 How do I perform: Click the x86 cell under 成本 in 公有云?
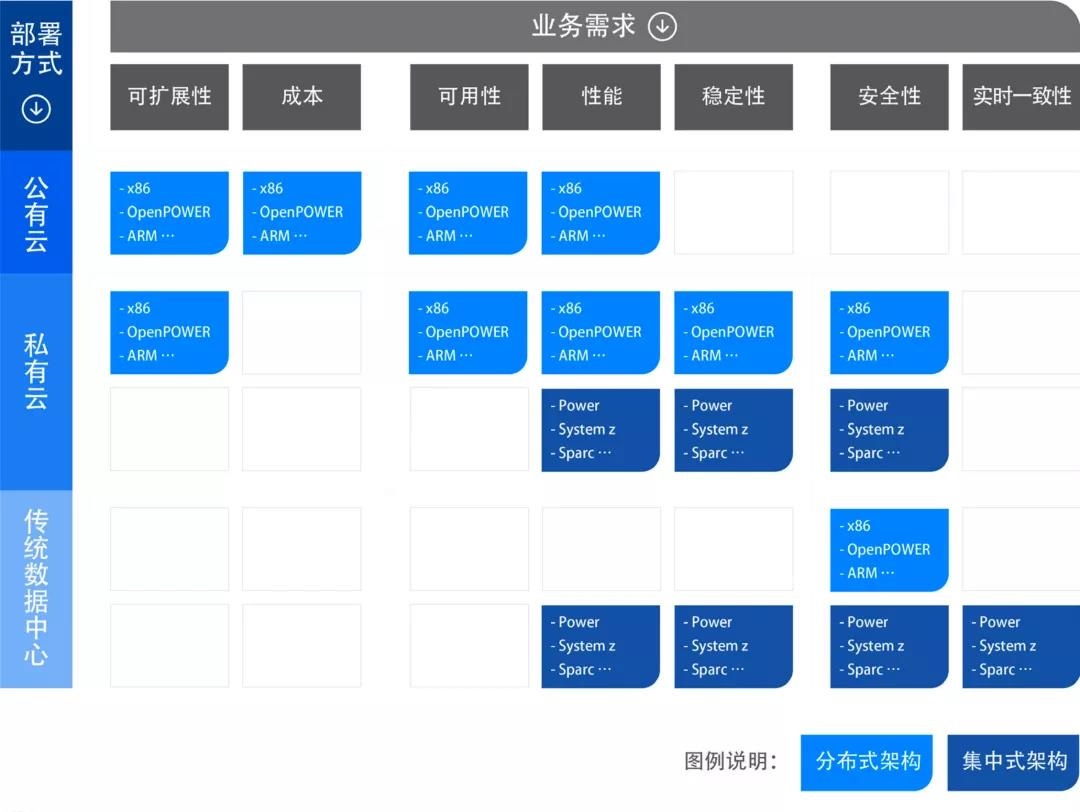coord(301,213)
